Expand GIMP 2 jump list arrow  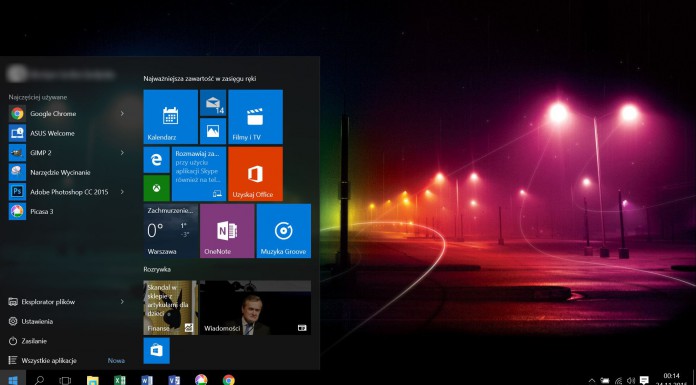(122, 153)
